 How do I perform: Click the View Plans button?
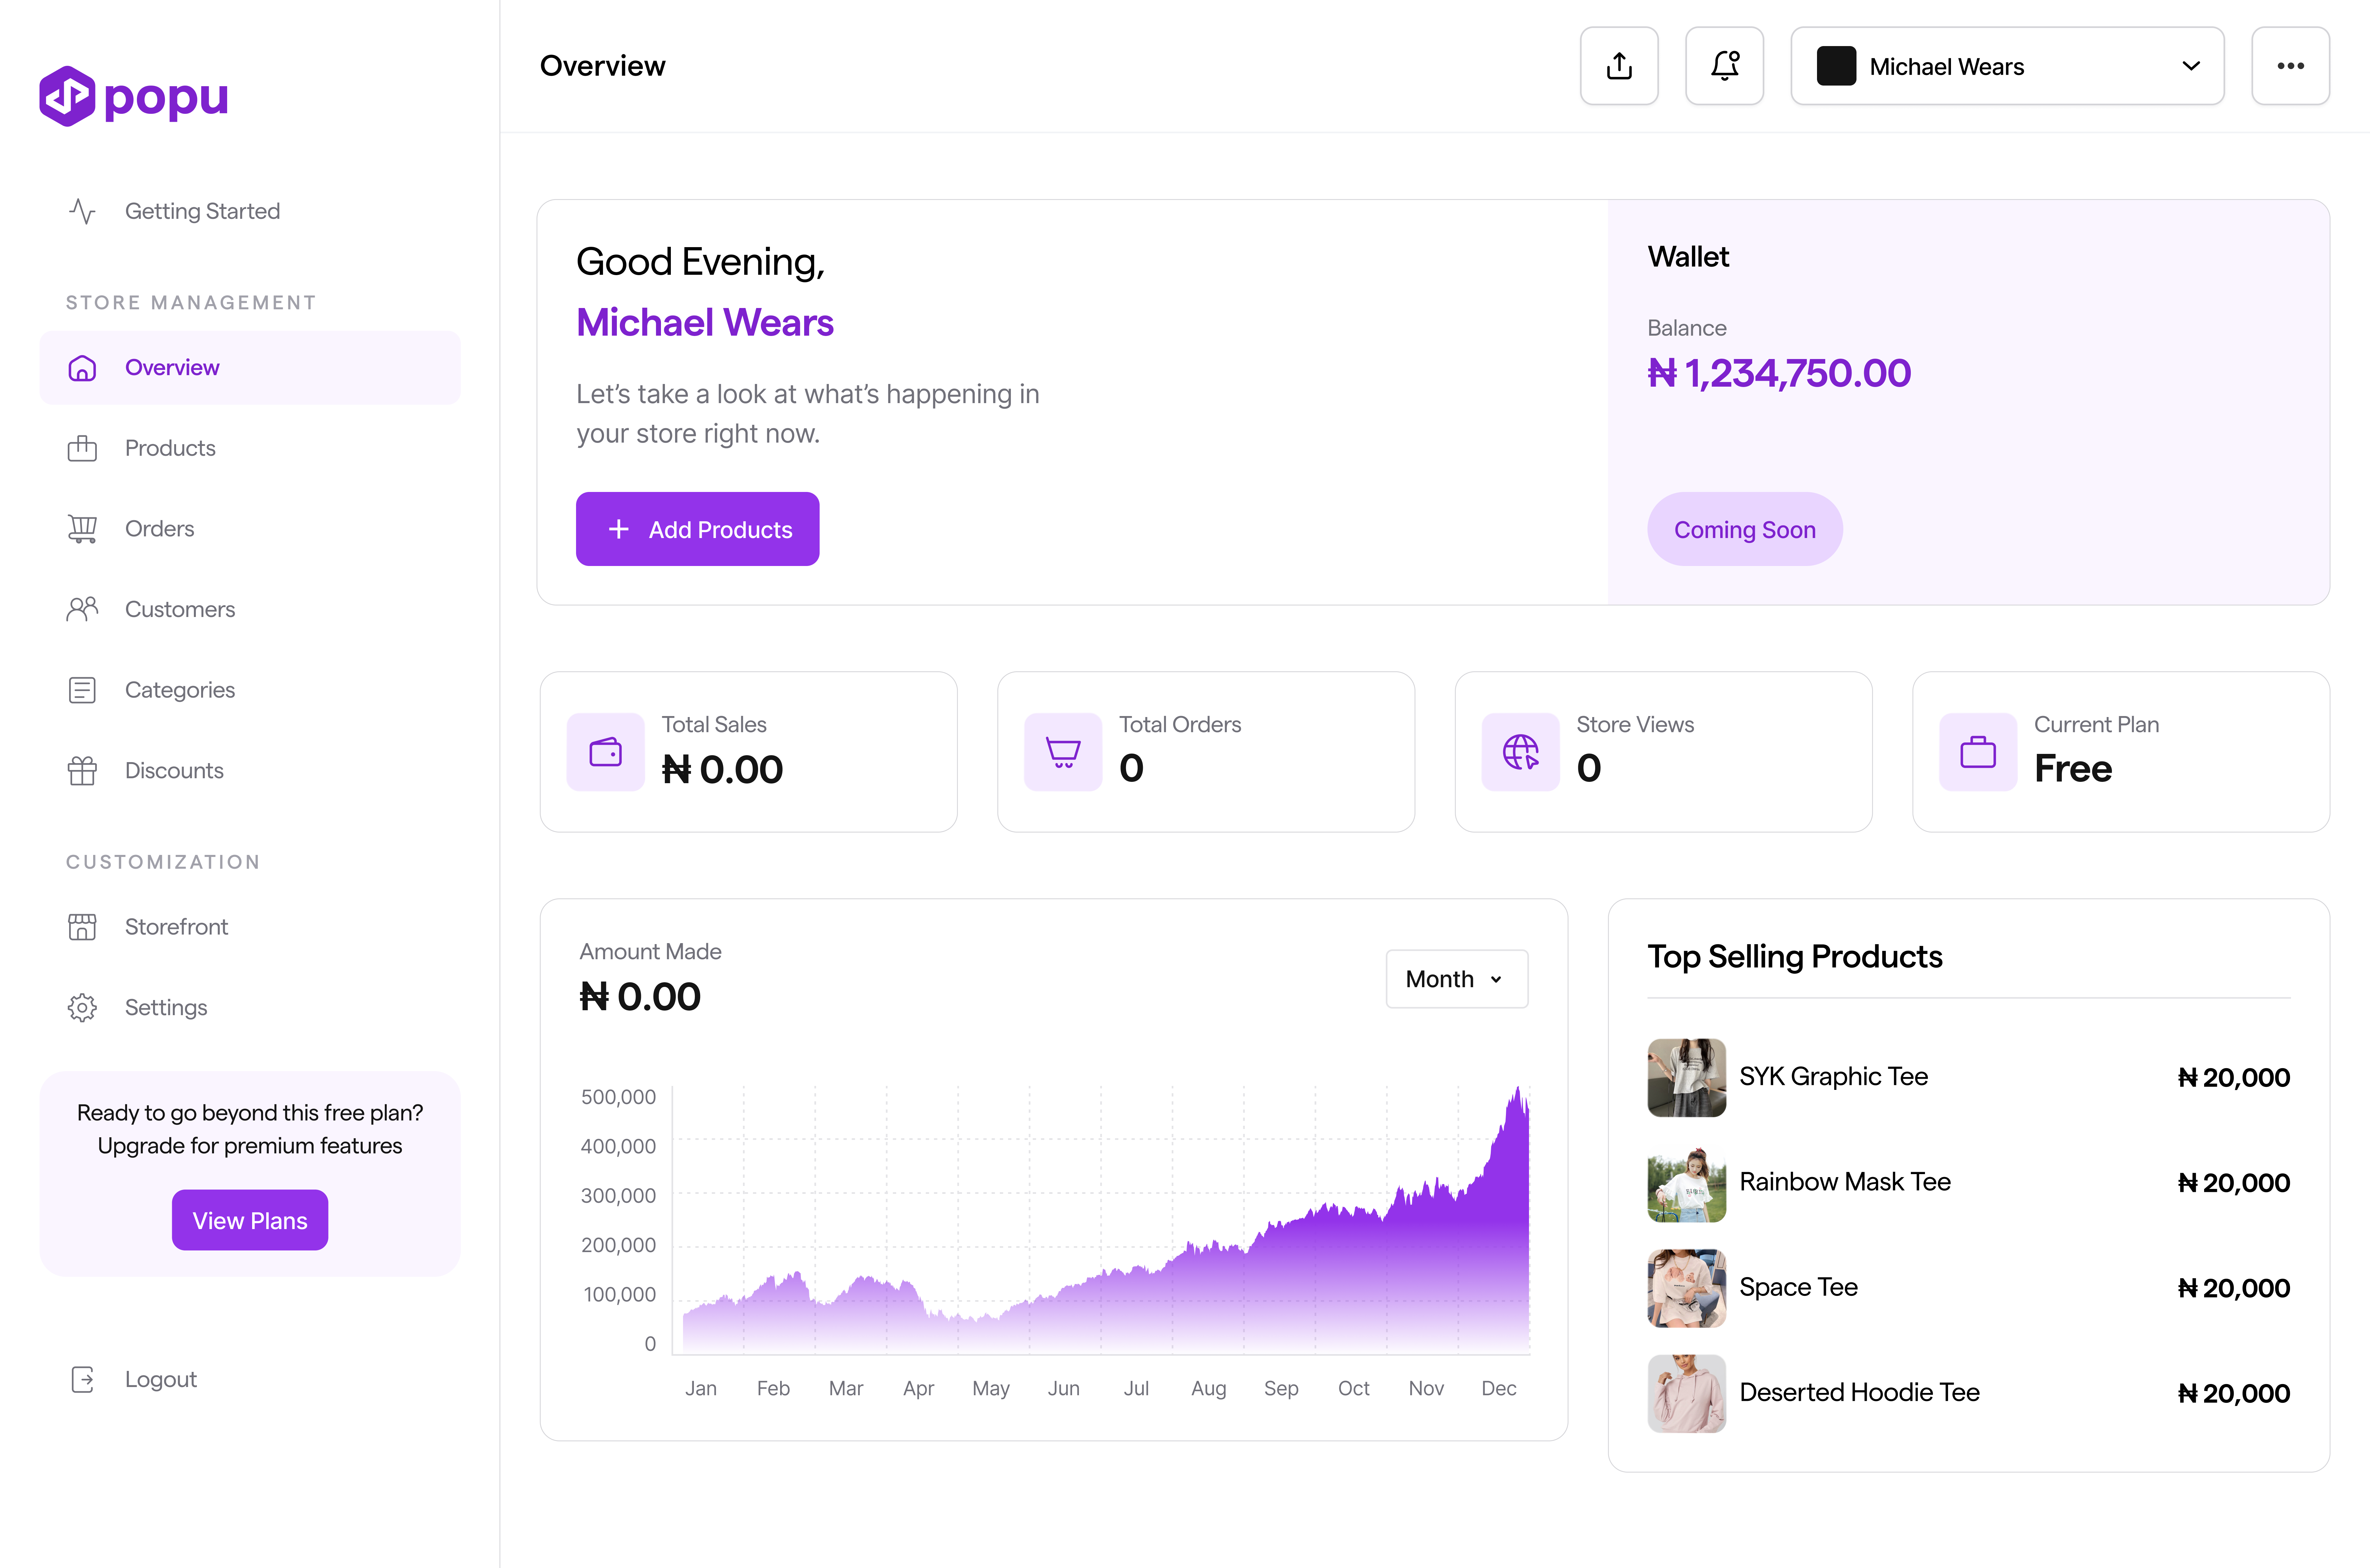[250, 1220]
